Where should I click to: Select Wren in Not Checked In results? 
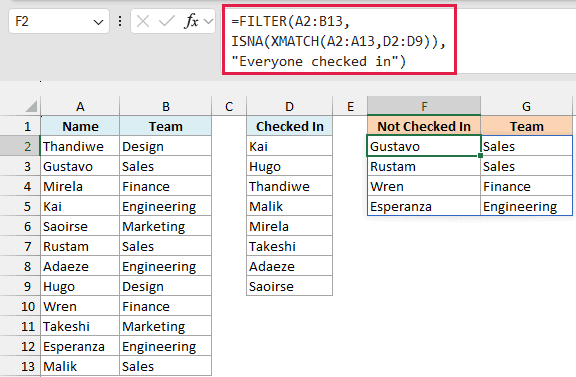click(424, 186)
